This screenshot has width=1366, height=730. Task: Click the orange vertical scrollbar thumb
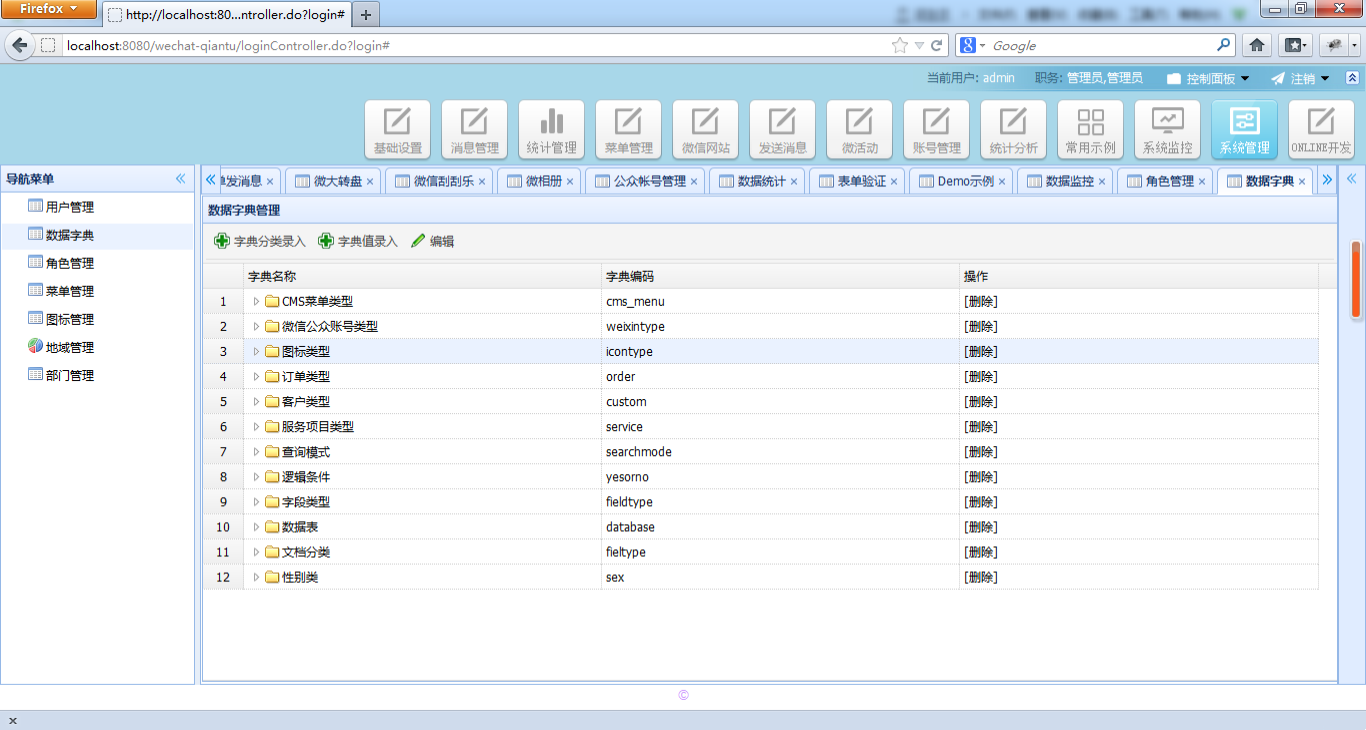tap(1356, 279)
